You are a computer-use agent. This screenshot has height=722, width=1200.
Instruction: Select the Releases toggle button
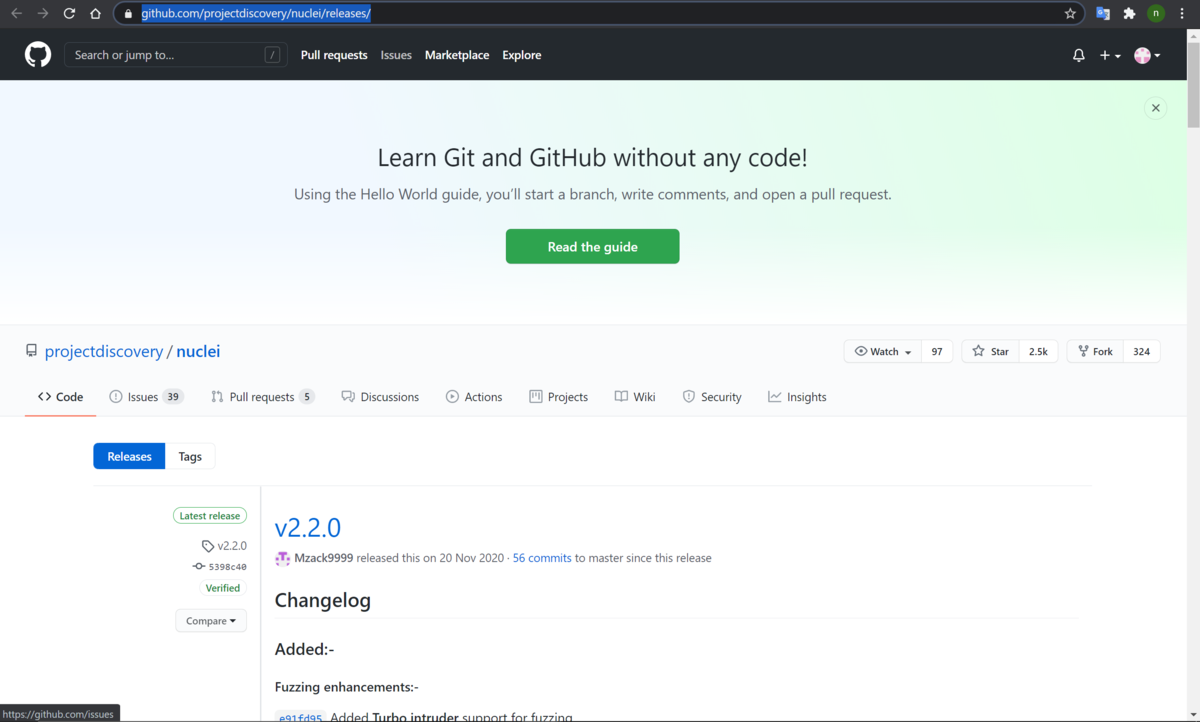tap(129, 456)
